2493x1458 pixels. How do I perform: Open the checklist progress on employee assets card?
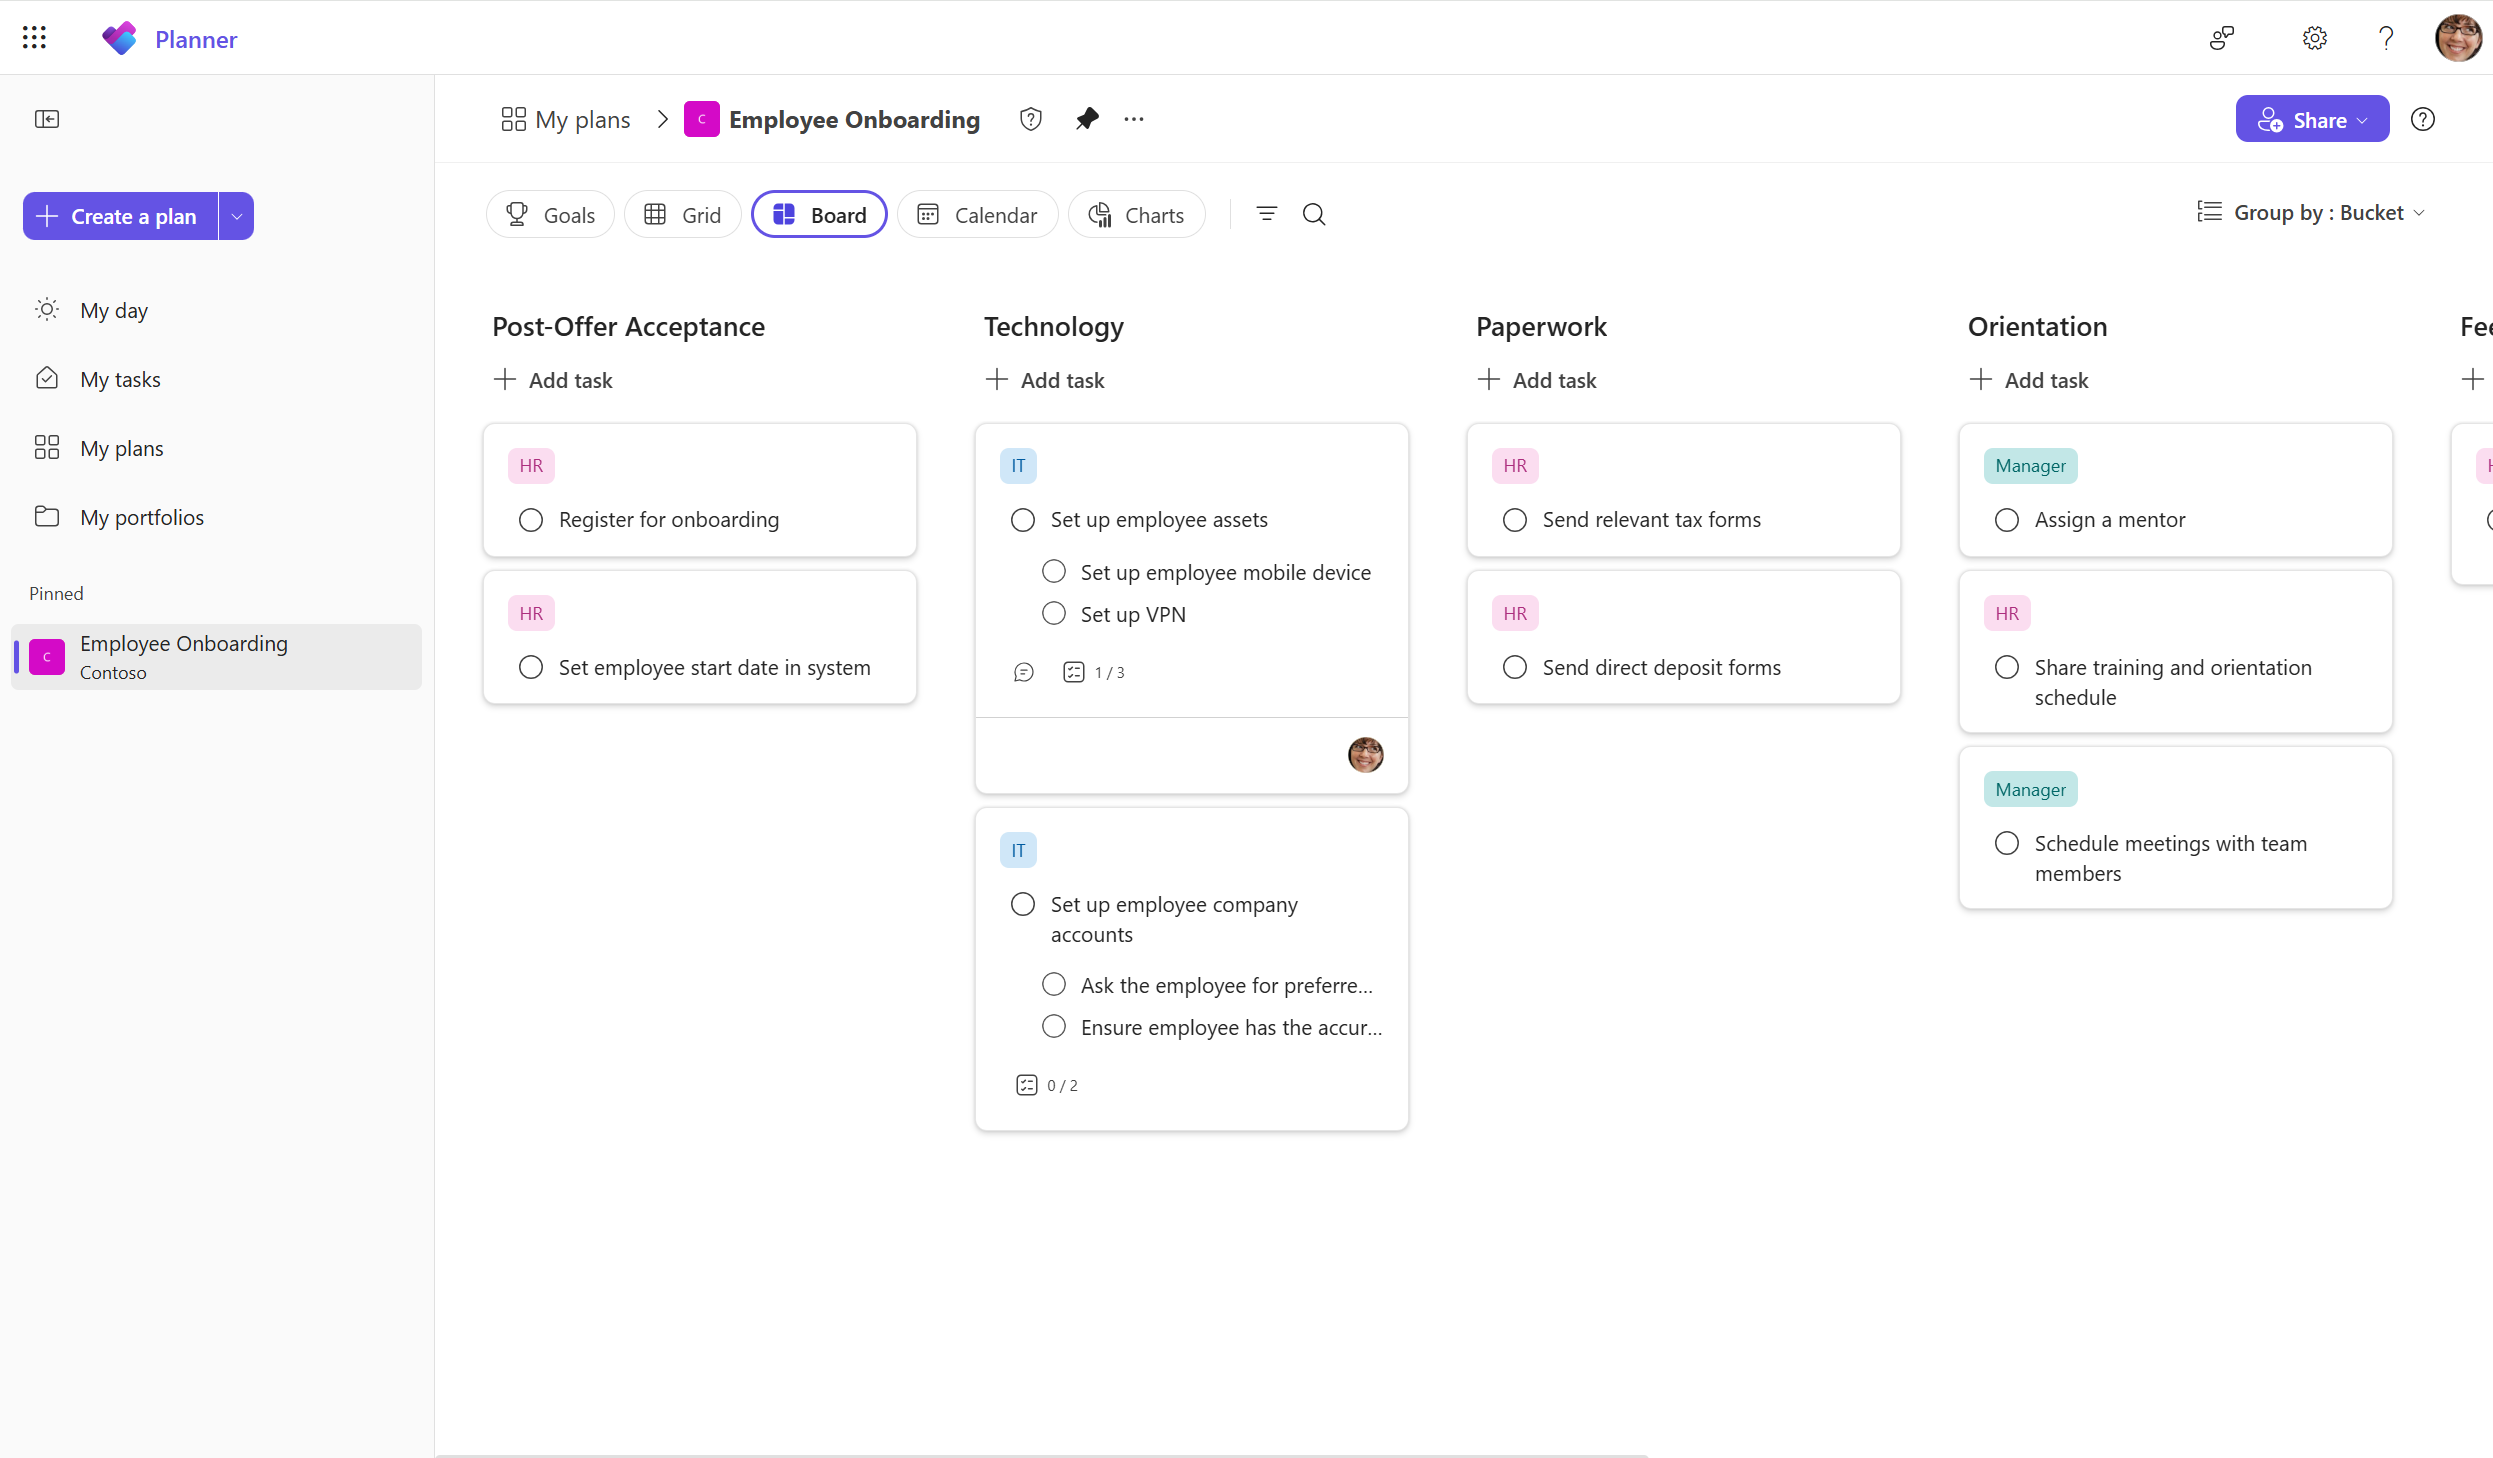tap(1075, 671)
